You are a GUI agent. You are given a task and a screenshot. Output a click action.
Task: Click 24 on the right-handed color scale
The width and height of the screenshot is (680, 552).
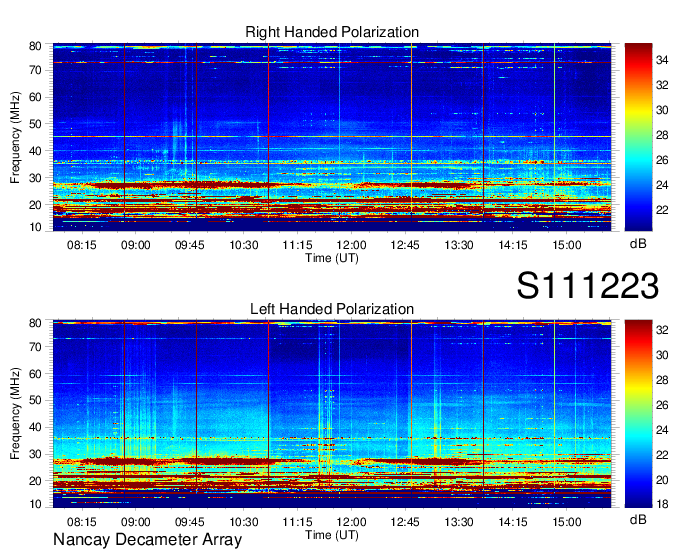point(662,185)
